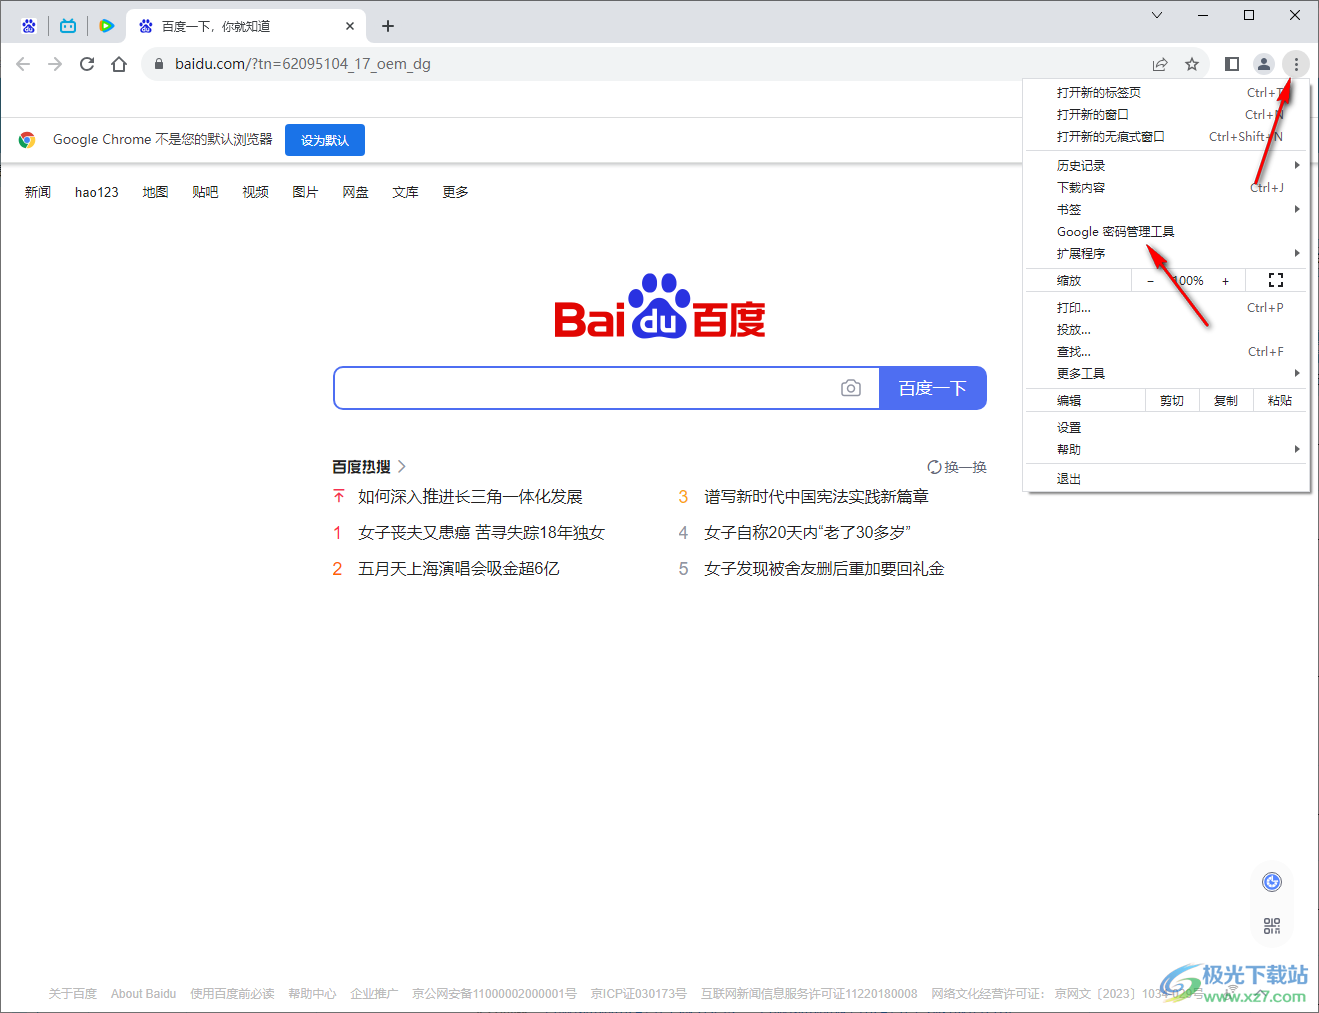
Task: Open a new tab with plus button
Action: pos(388,26)
